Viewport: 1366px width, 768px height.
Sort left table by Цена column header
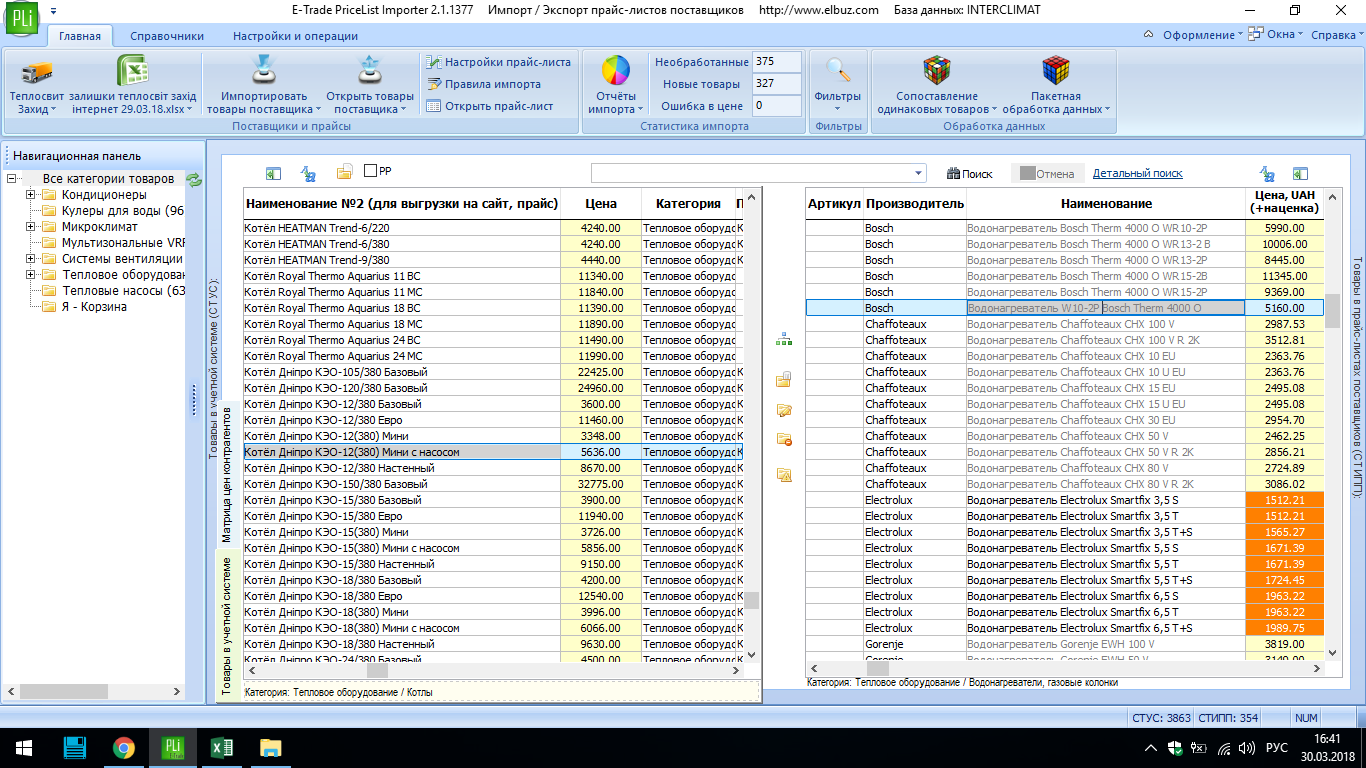[601, 203]
